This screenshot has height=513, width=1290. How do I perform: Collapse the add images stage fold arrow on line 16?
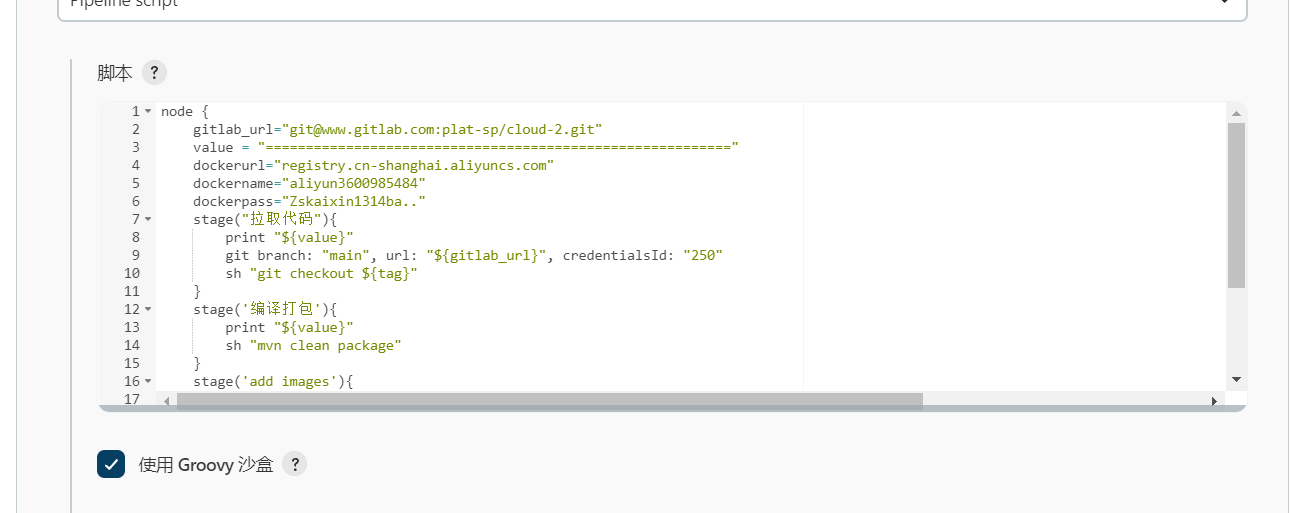148,381
